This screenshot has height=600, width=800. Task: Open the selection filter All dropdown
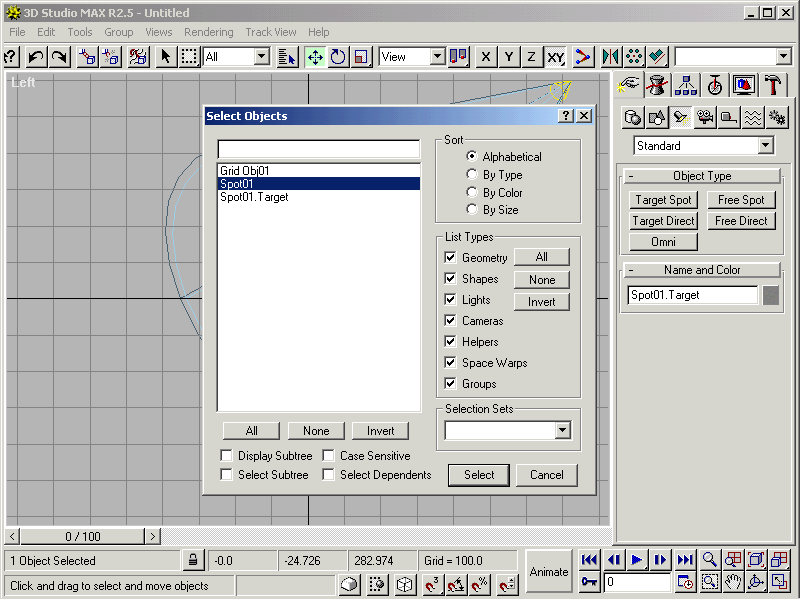coord(262,56)
